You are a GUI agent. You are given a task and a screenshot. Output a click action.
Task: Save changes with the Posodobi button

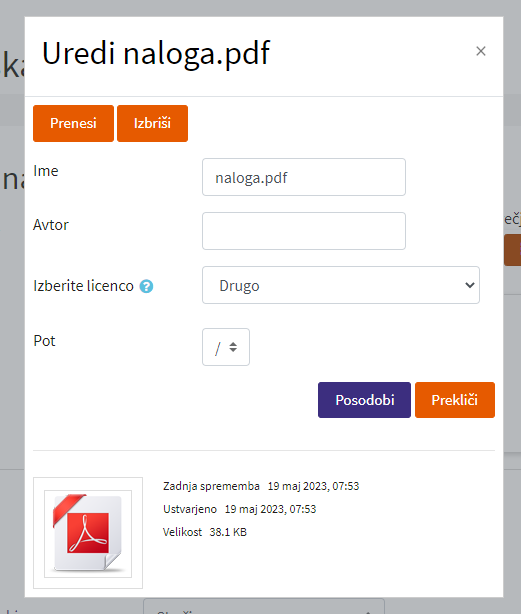click(364, 400)
